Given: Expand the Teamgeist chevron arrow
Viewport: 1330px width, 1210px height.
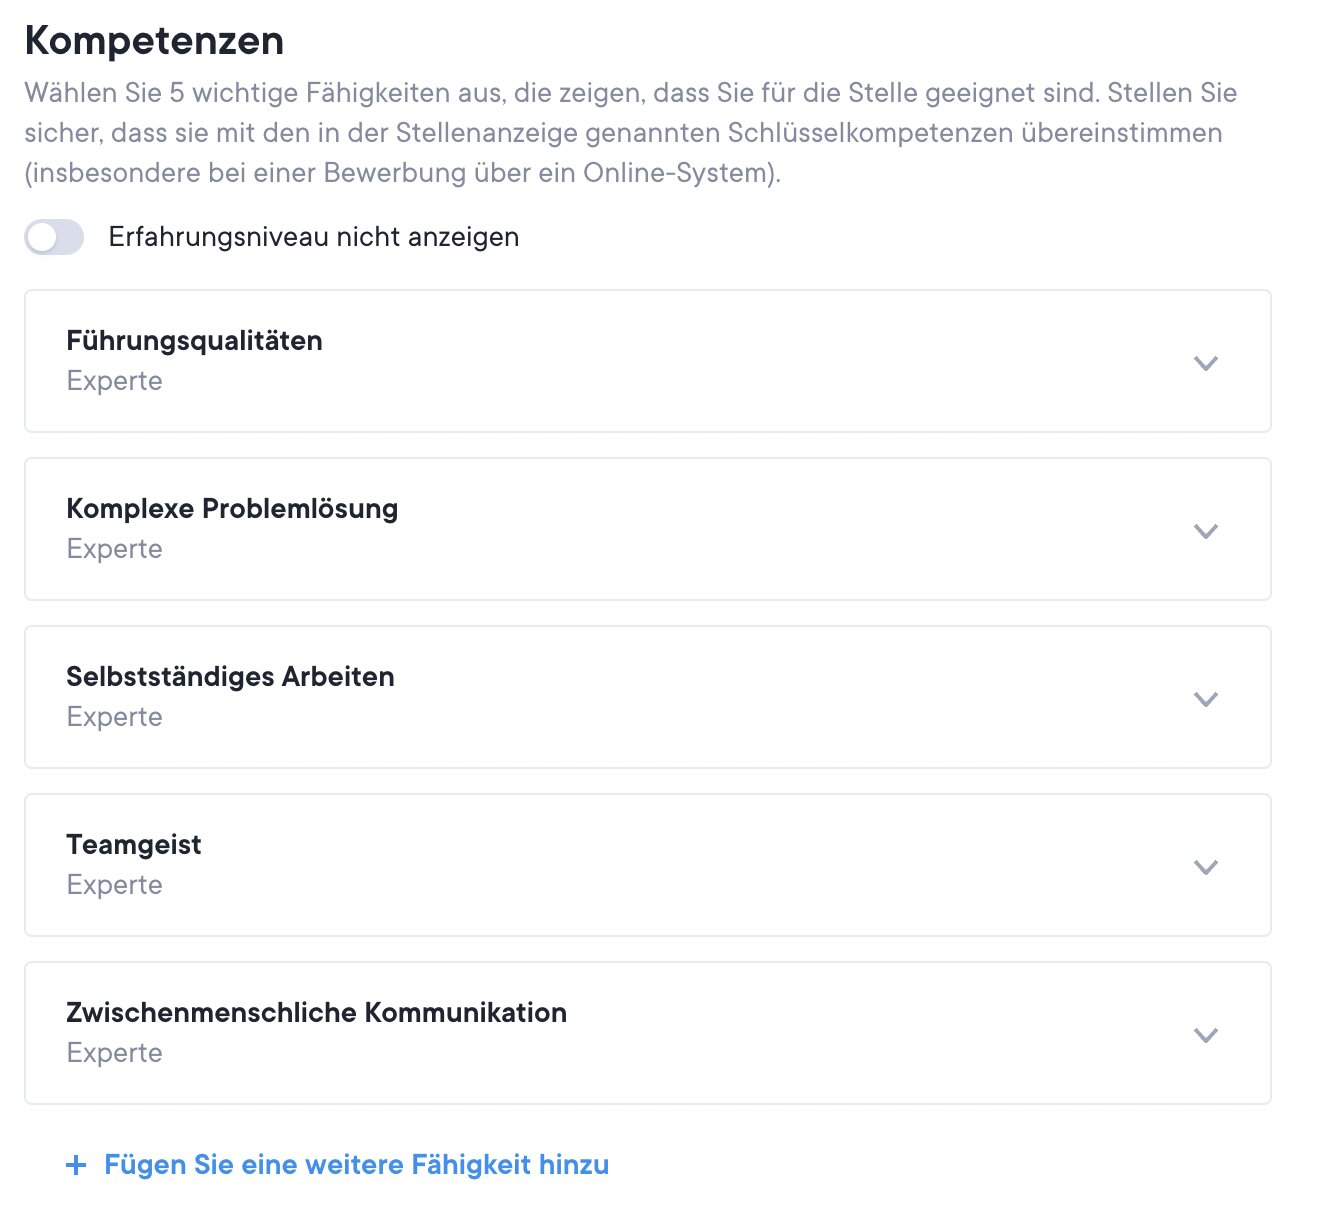Looking at the screenshot, I should click(x=1206, y=867).
